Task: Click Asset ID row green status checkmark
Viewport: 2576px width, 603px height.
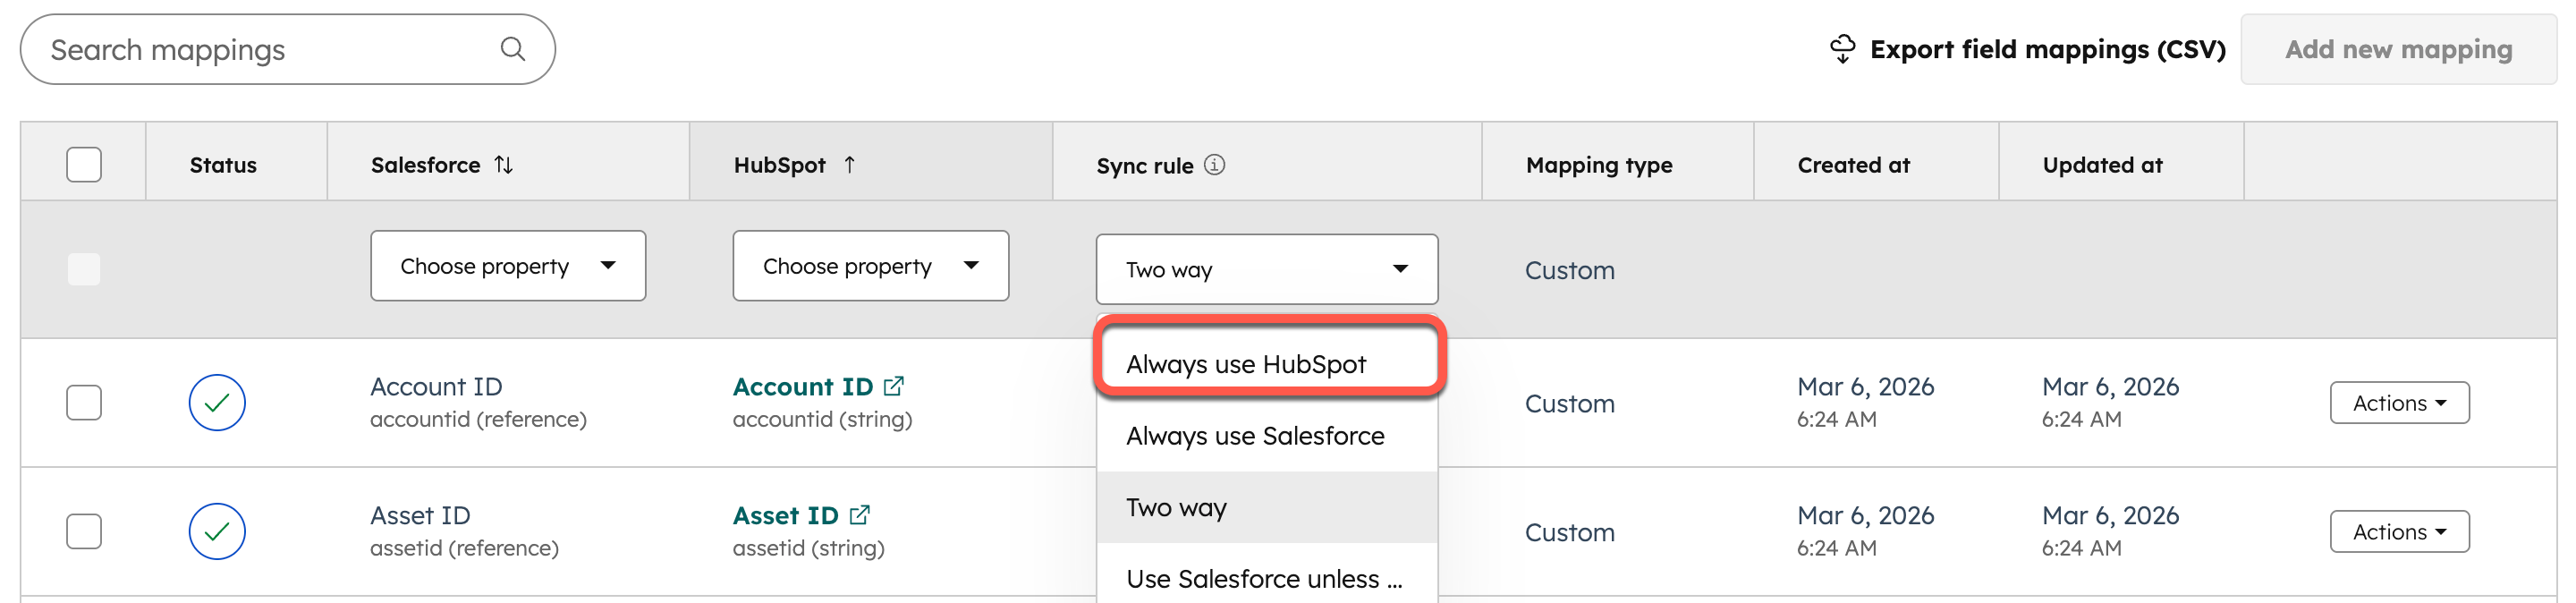Action: pos(217,531)
